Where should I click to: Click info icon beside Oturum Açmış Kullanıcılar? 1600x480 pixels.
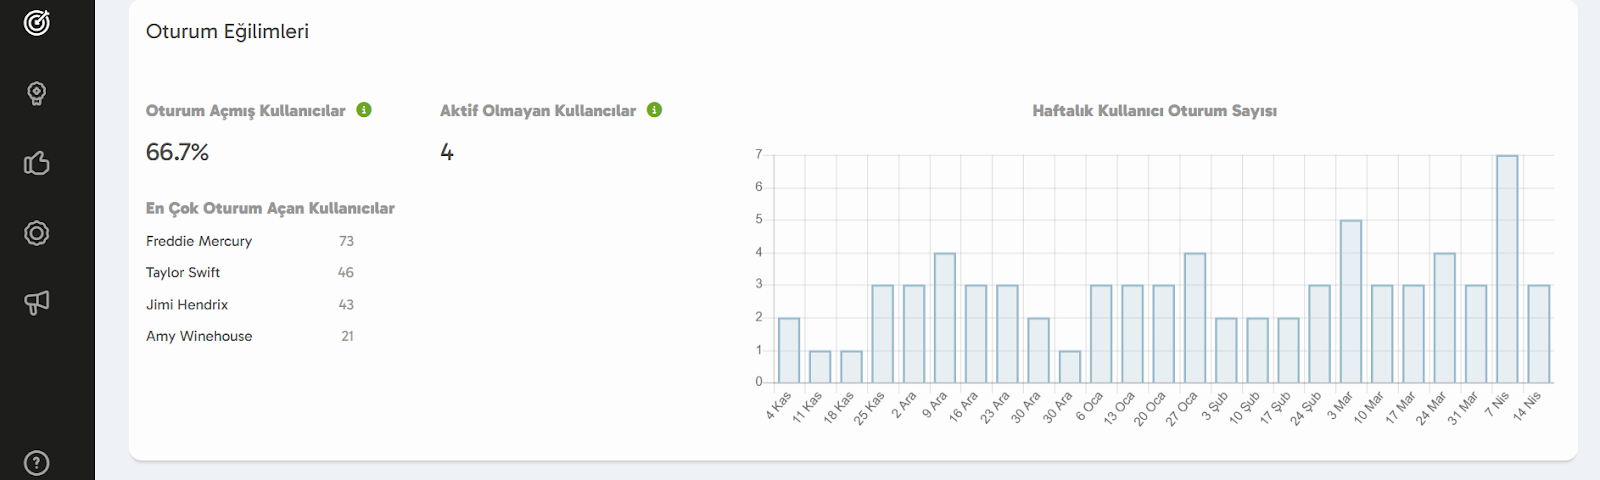tap(364, 110)
